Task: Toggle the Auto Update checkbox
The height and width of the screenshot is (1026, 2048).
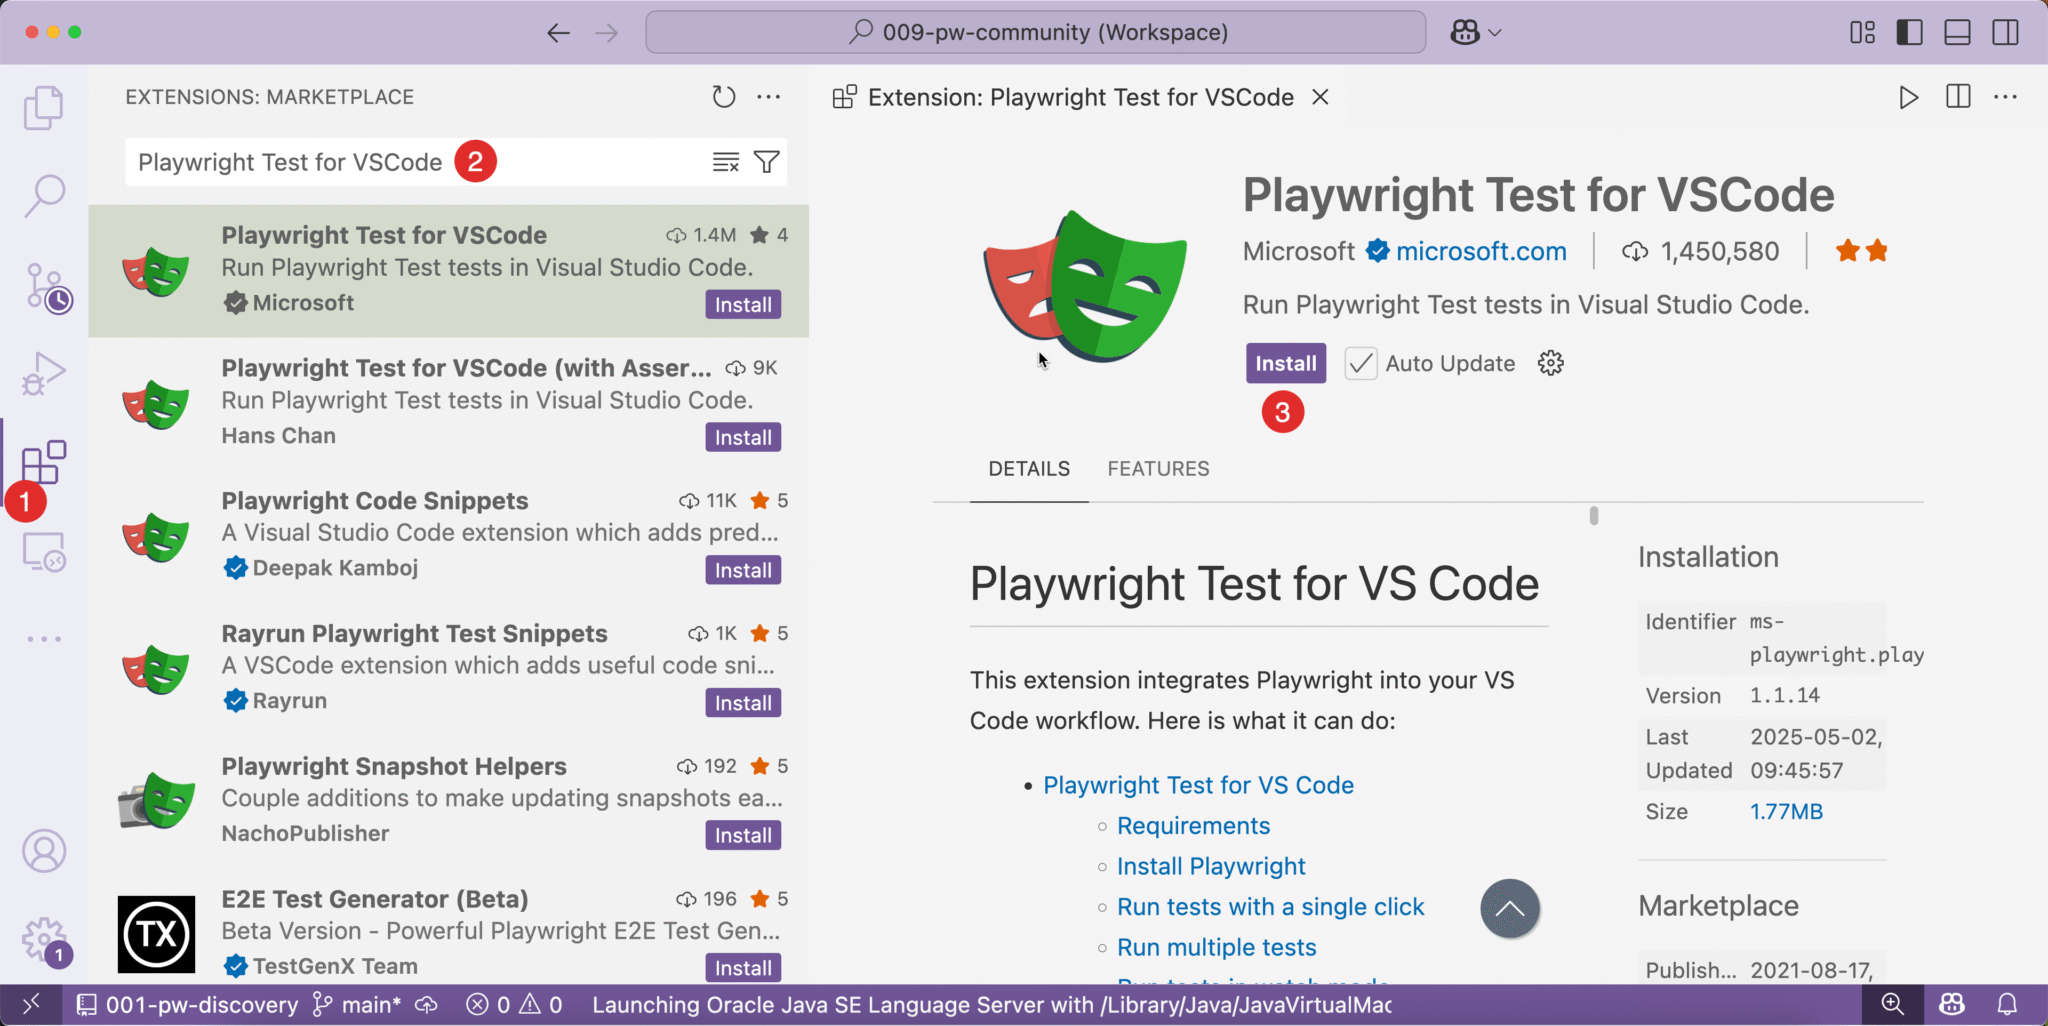Action: tap(1361, 363)
